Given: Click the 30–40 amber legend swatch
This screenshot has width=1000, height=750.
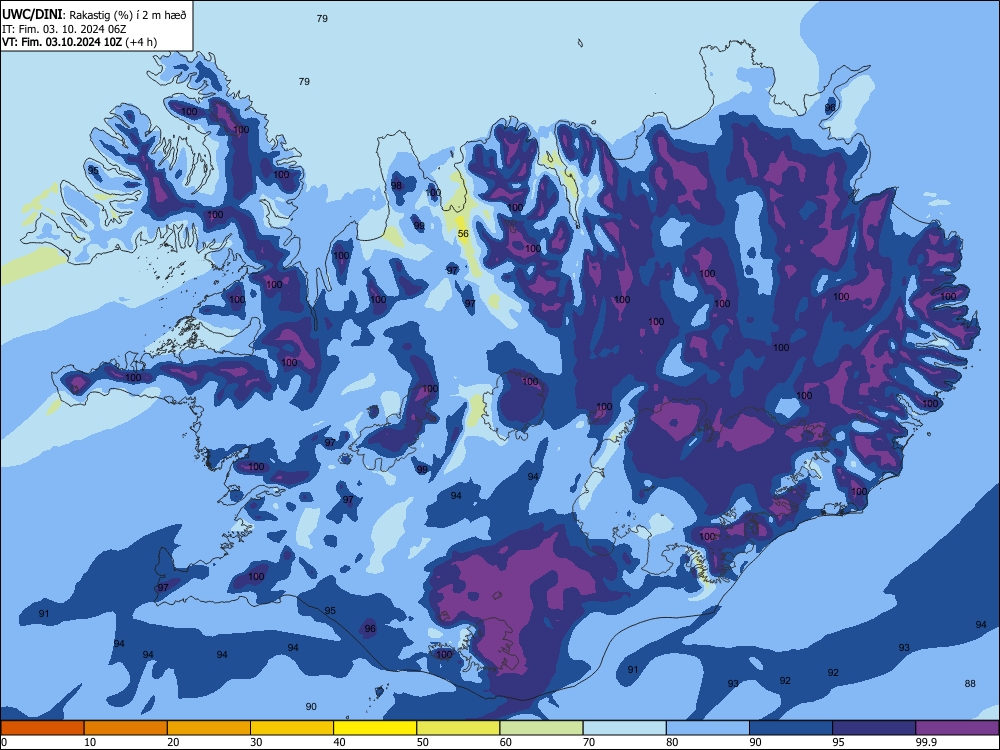Looking at the screenshot, I should point(292,728).
